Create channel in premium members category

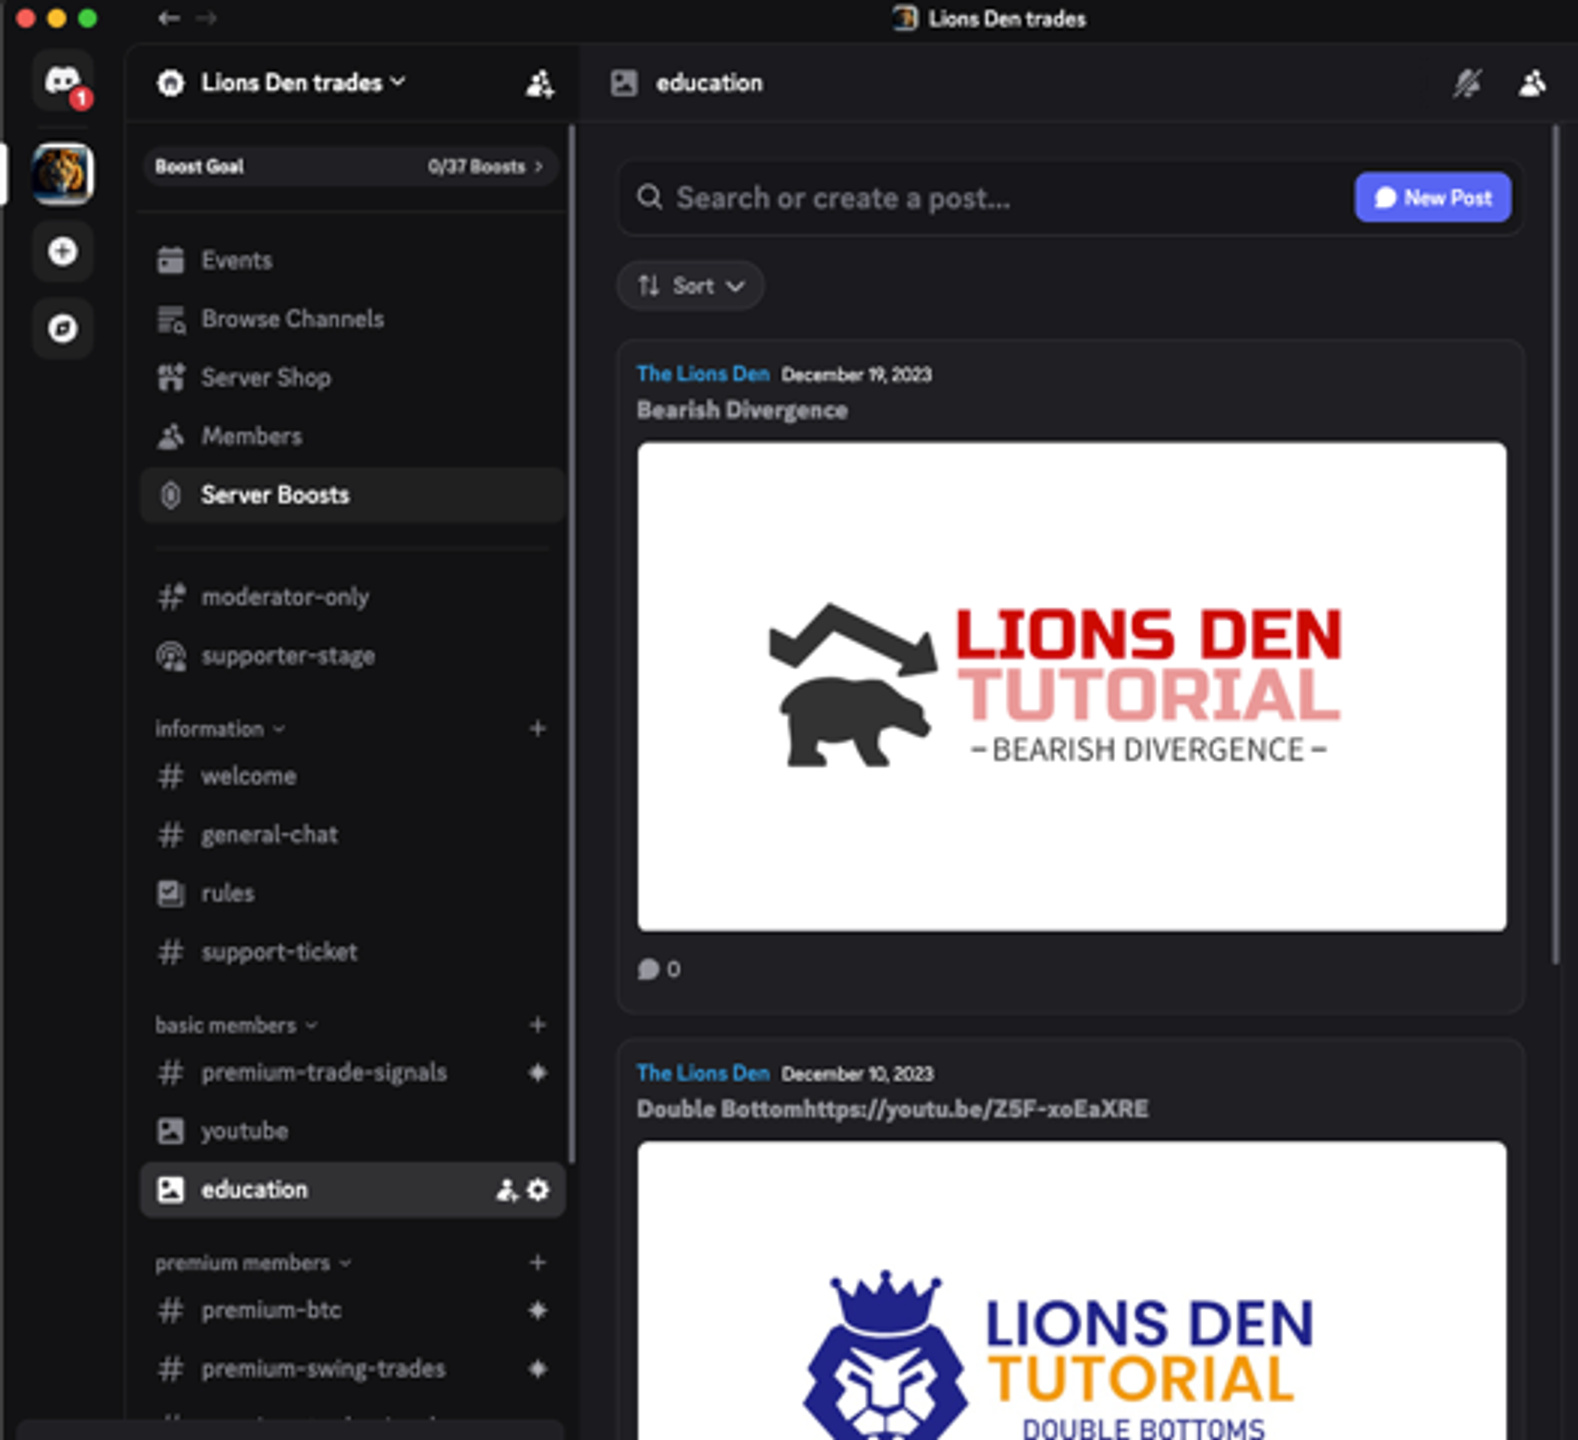(x=538, y=1263)
